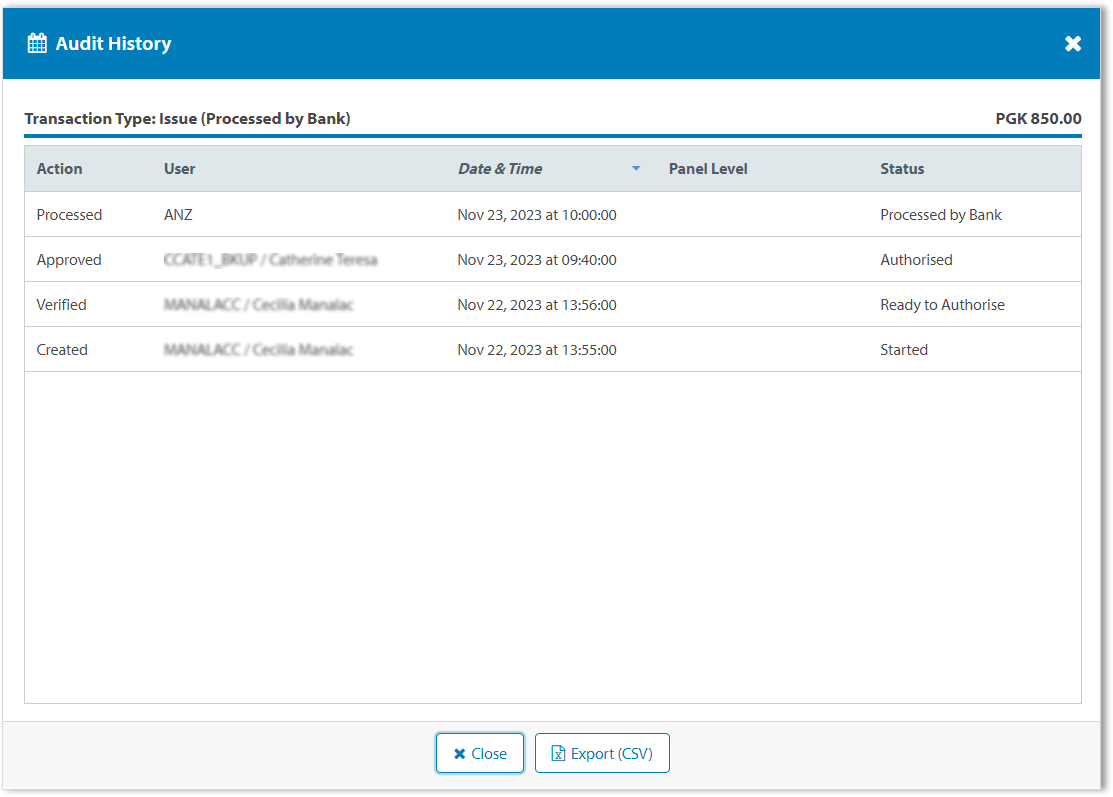Screen dimensions: 1113x797
Task: Select the Started status cell
Action: tap(904, 350)
